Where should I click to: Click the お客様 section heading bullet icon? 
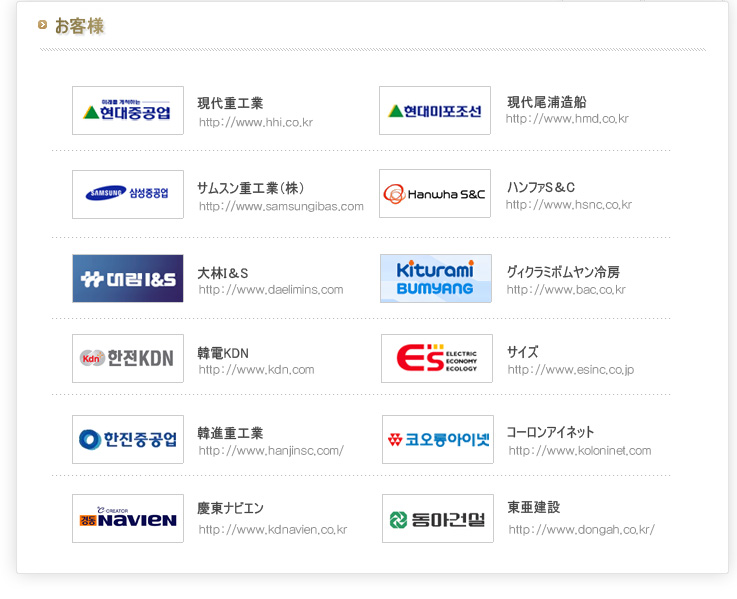[x=42, y=24]
